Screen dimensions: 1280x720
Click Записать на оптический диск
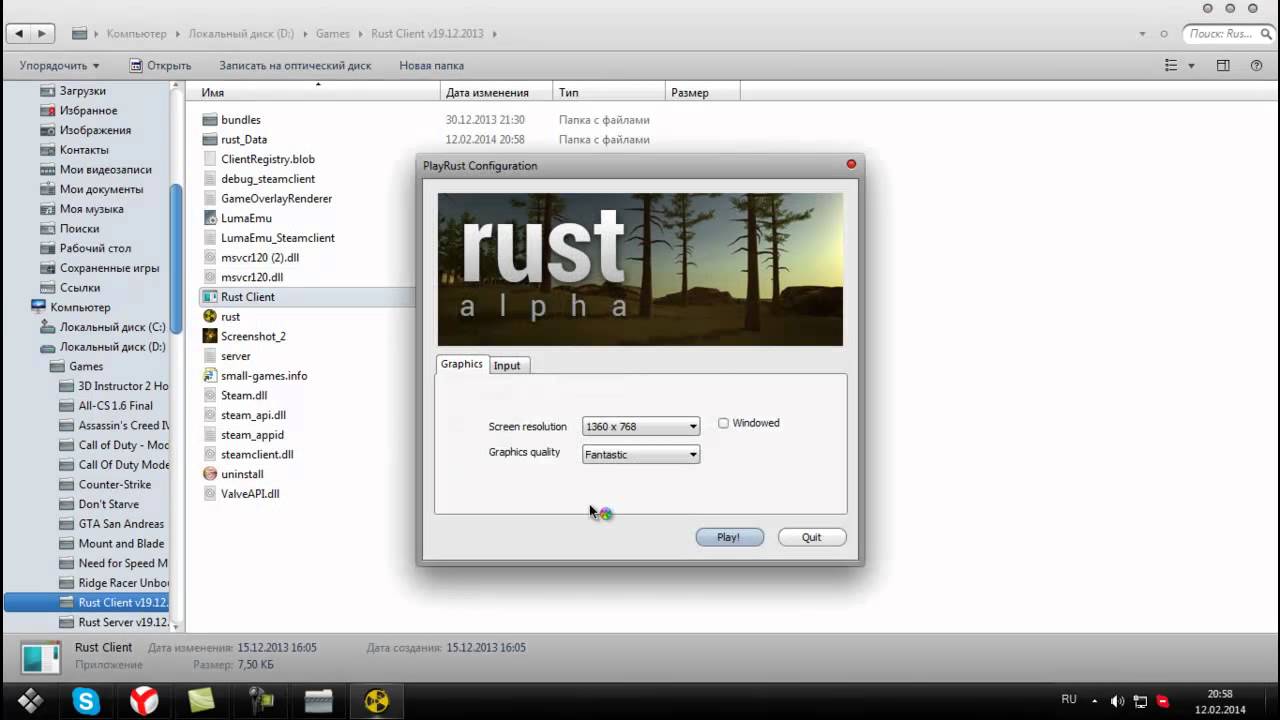click(295, 65)
